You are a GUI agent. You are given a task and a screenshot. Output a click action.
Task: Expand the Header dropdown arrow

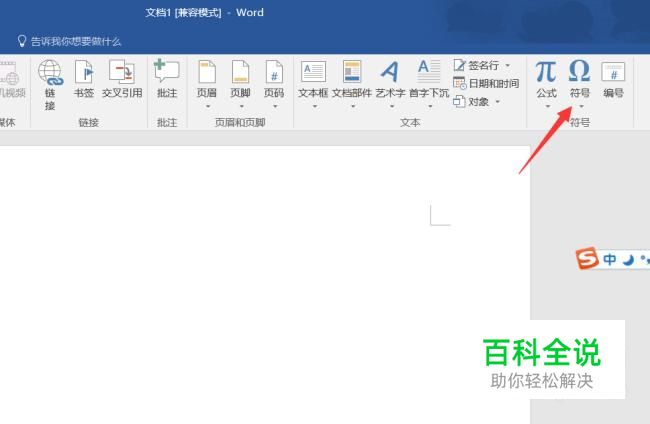click(208, 107)
